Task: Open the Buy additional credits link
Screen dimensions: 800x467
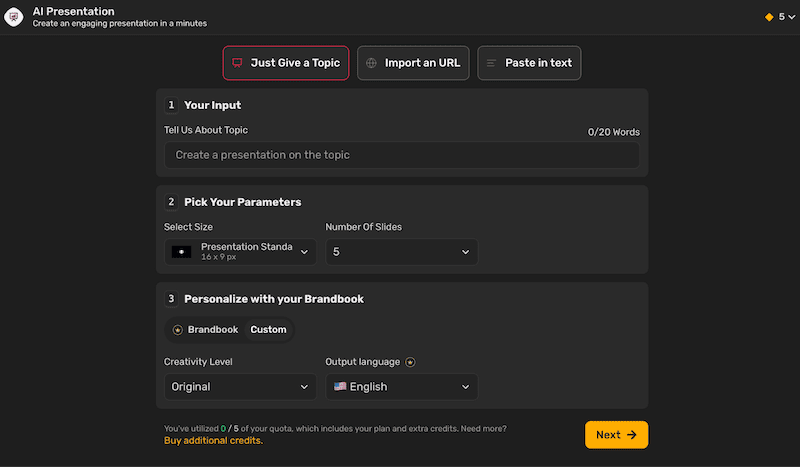Action: point(213,441)
